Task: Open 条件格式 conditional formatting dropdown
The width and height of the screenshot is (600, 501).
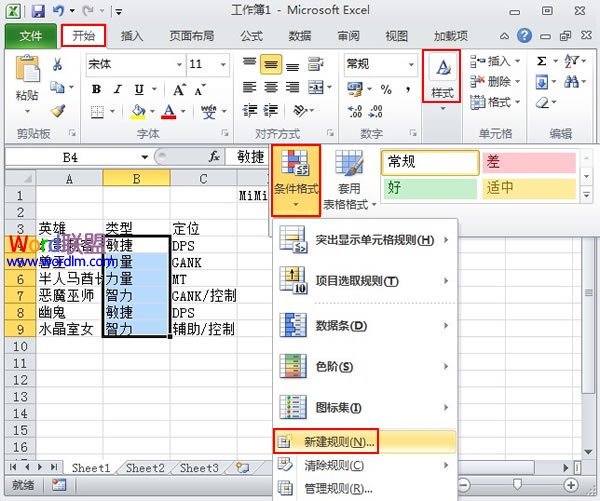Action: (296, 180)
